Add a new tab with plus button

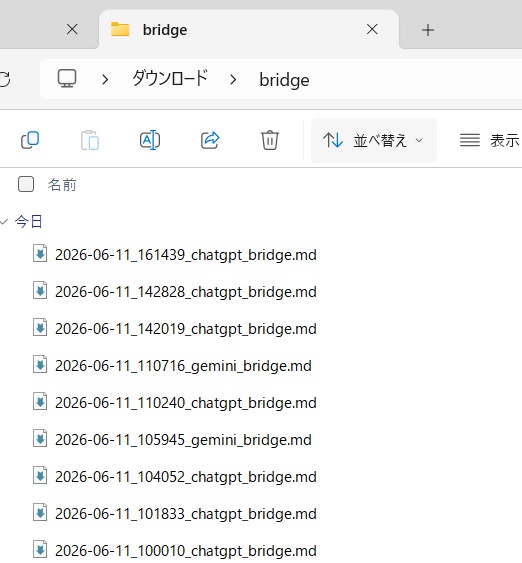428,30
